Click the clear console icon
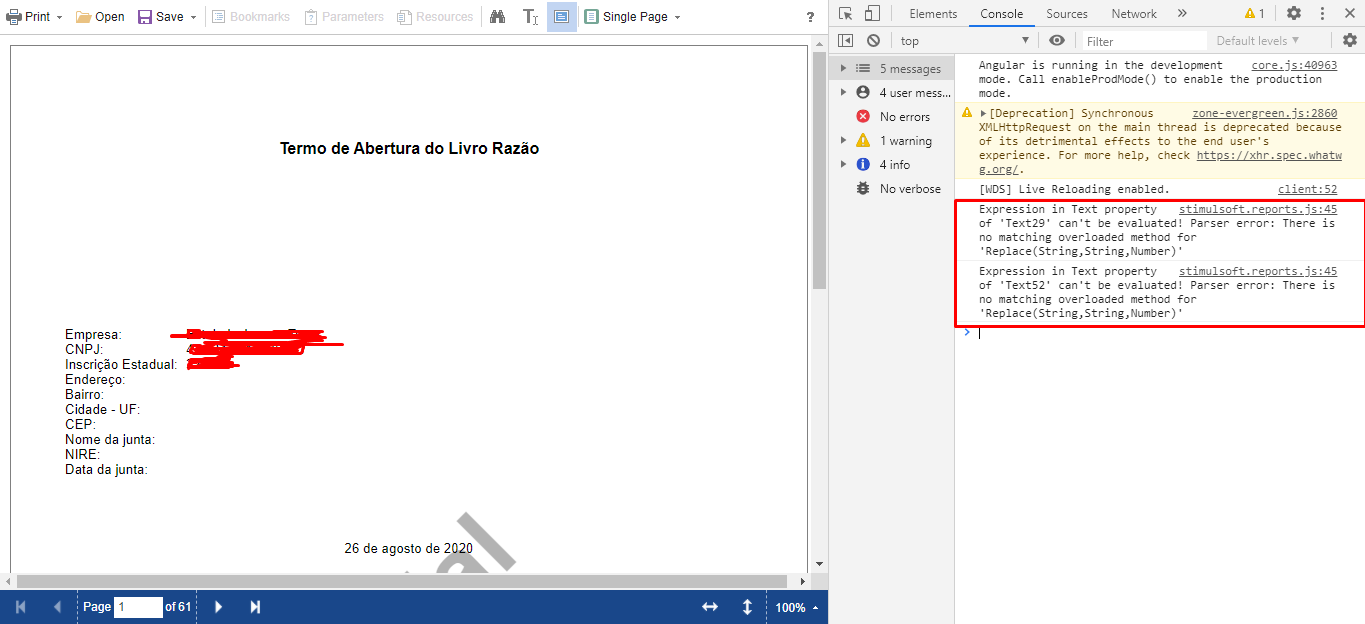 [x=873, y=40]
